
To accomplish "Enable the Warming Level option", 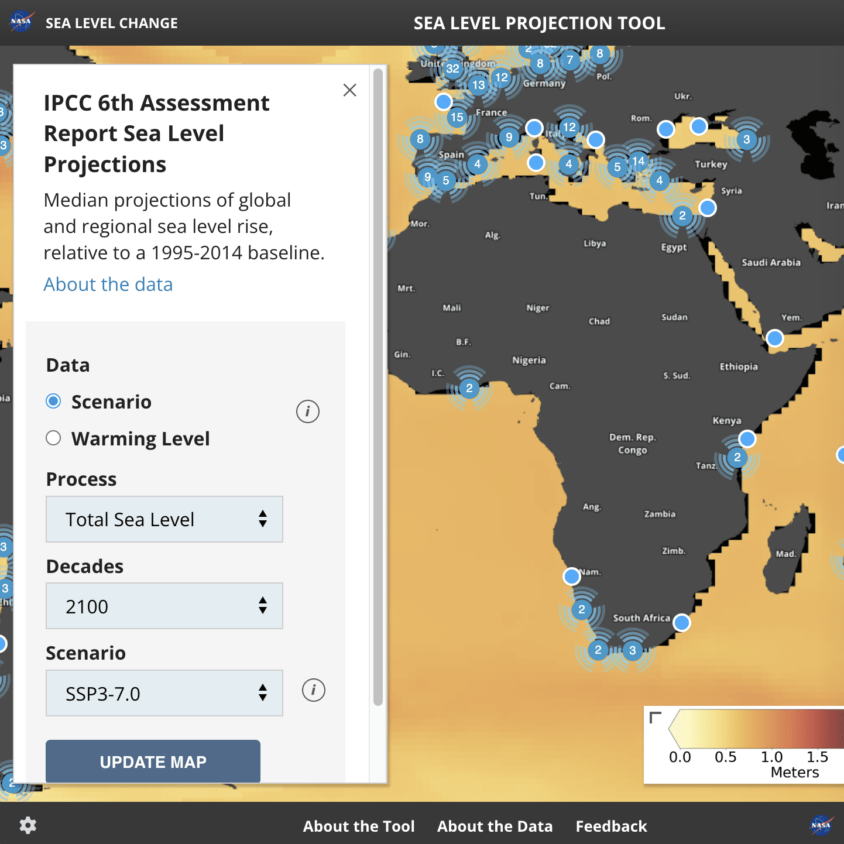I will point(53,438).
